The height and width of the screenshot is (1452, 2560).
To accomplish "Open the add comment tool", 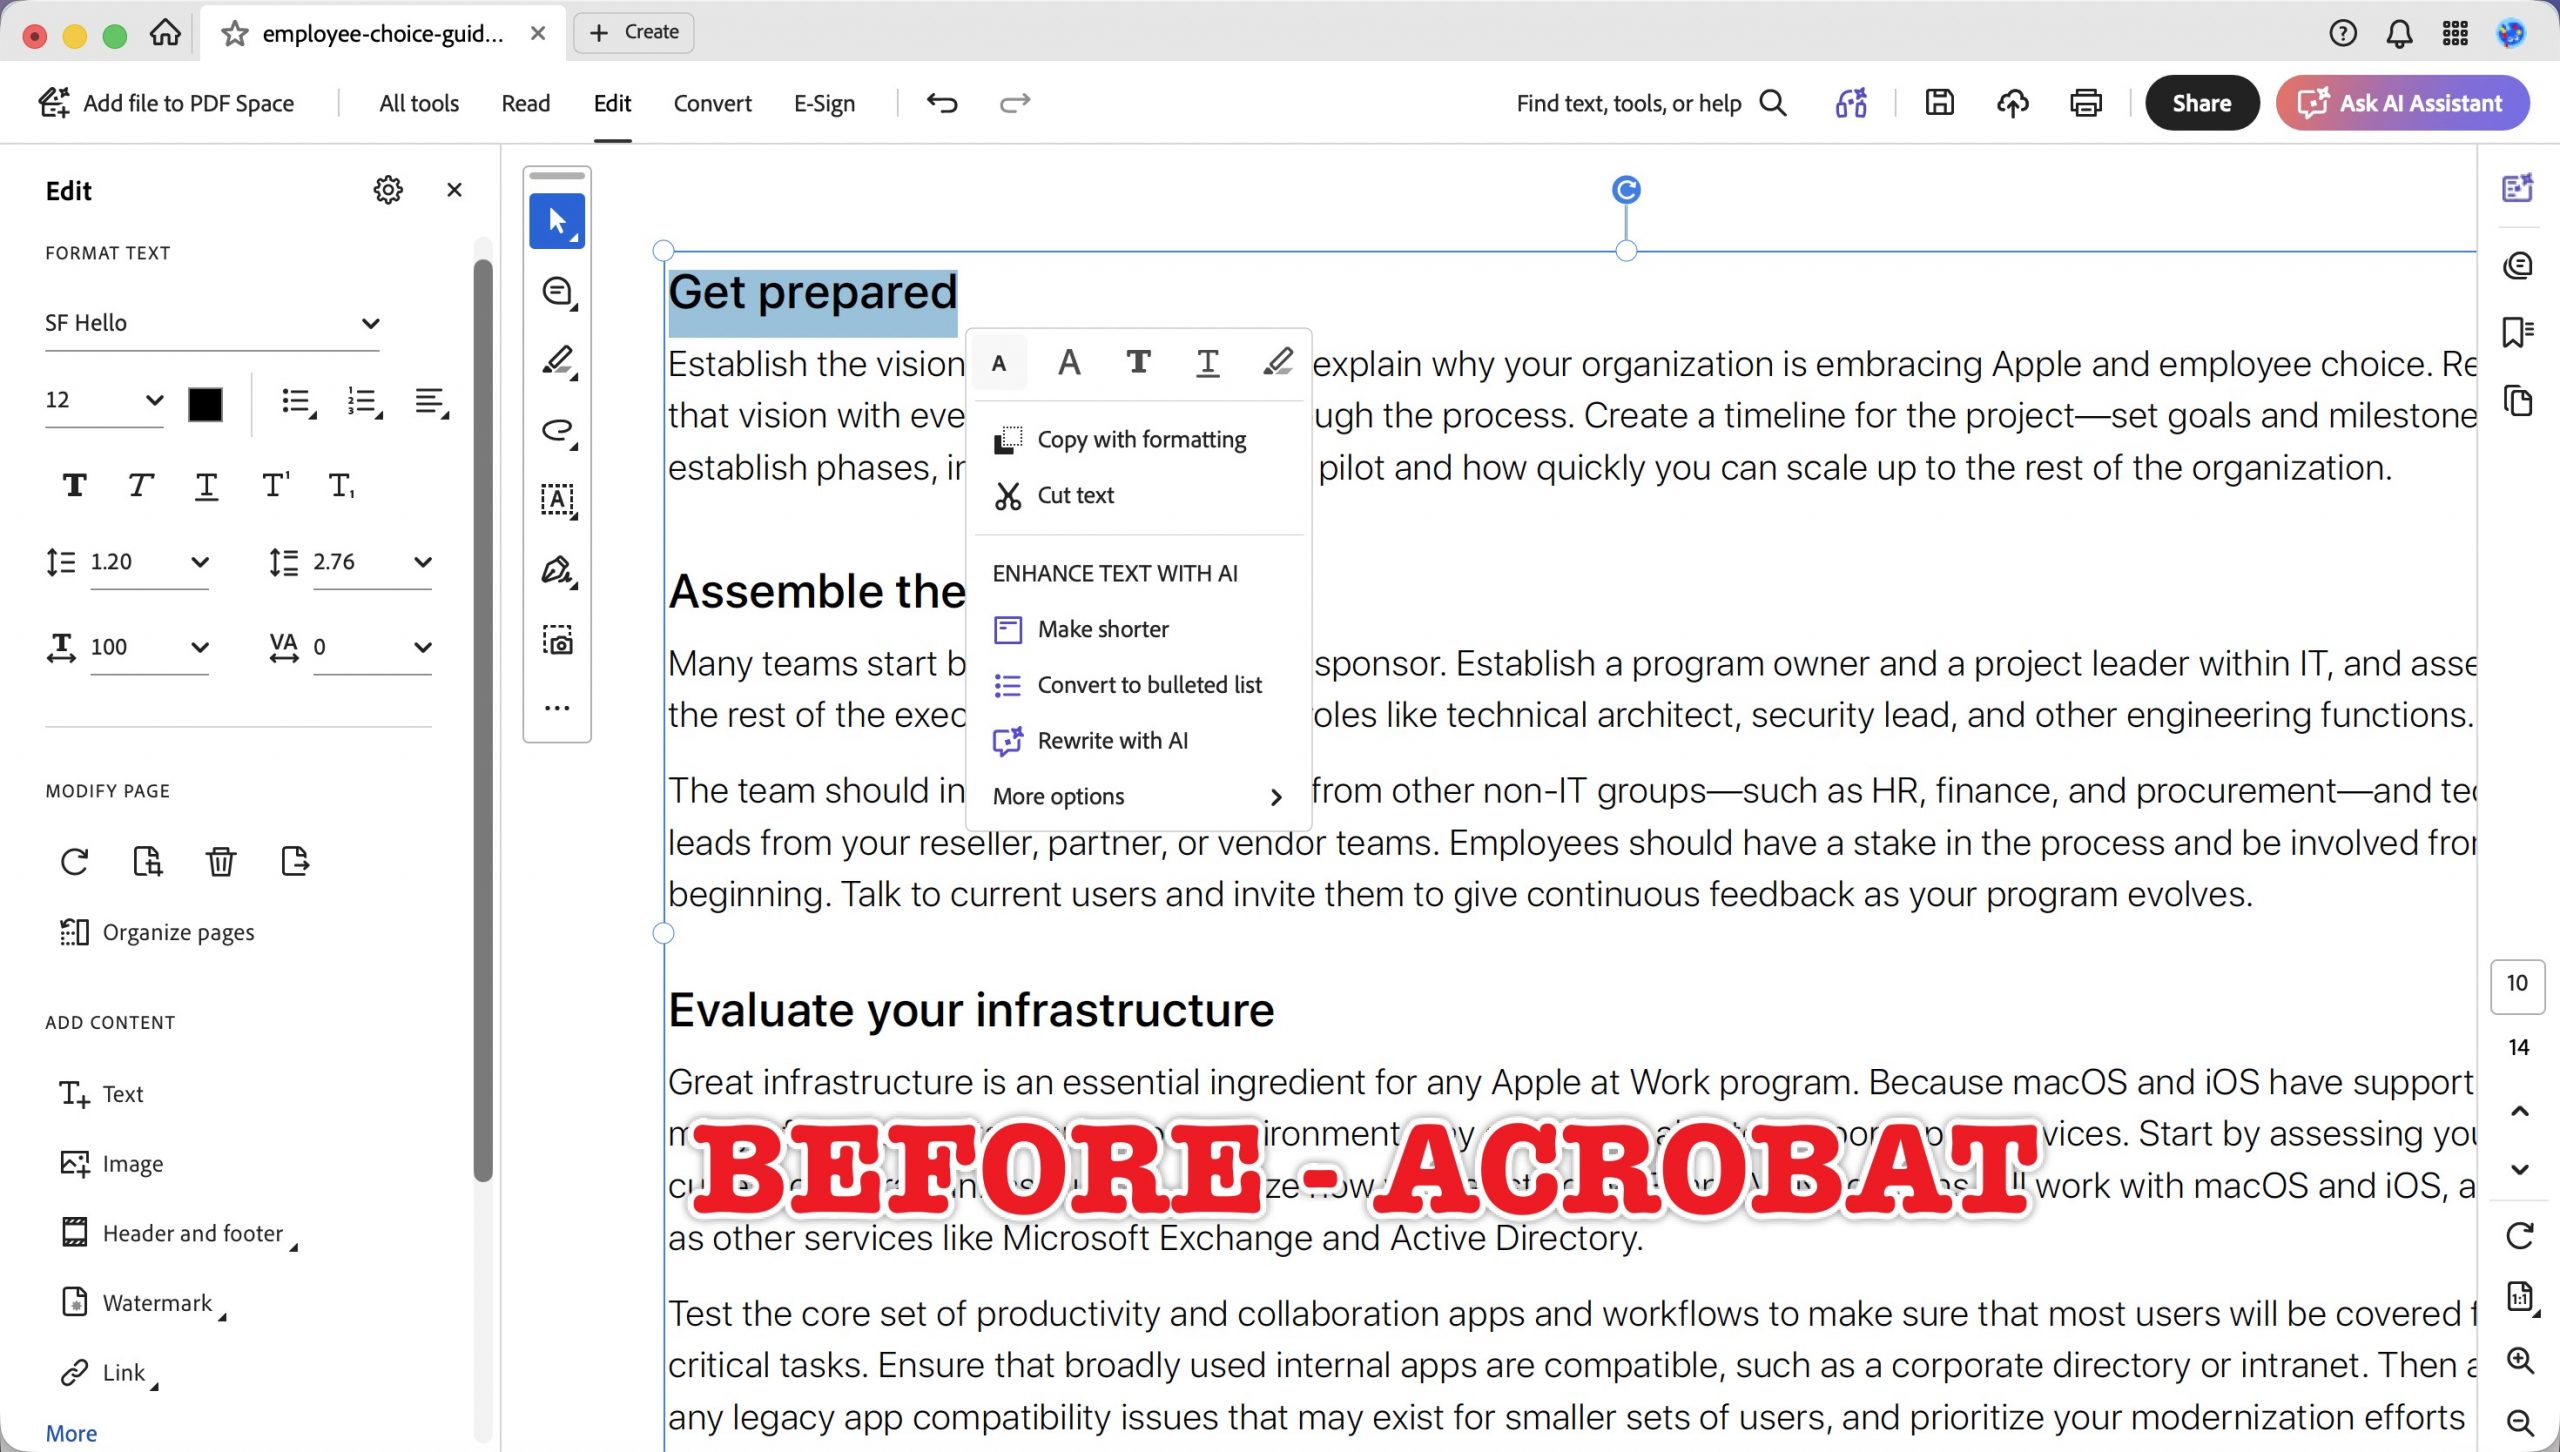I will pyautogui.click(x=557, y=292).
